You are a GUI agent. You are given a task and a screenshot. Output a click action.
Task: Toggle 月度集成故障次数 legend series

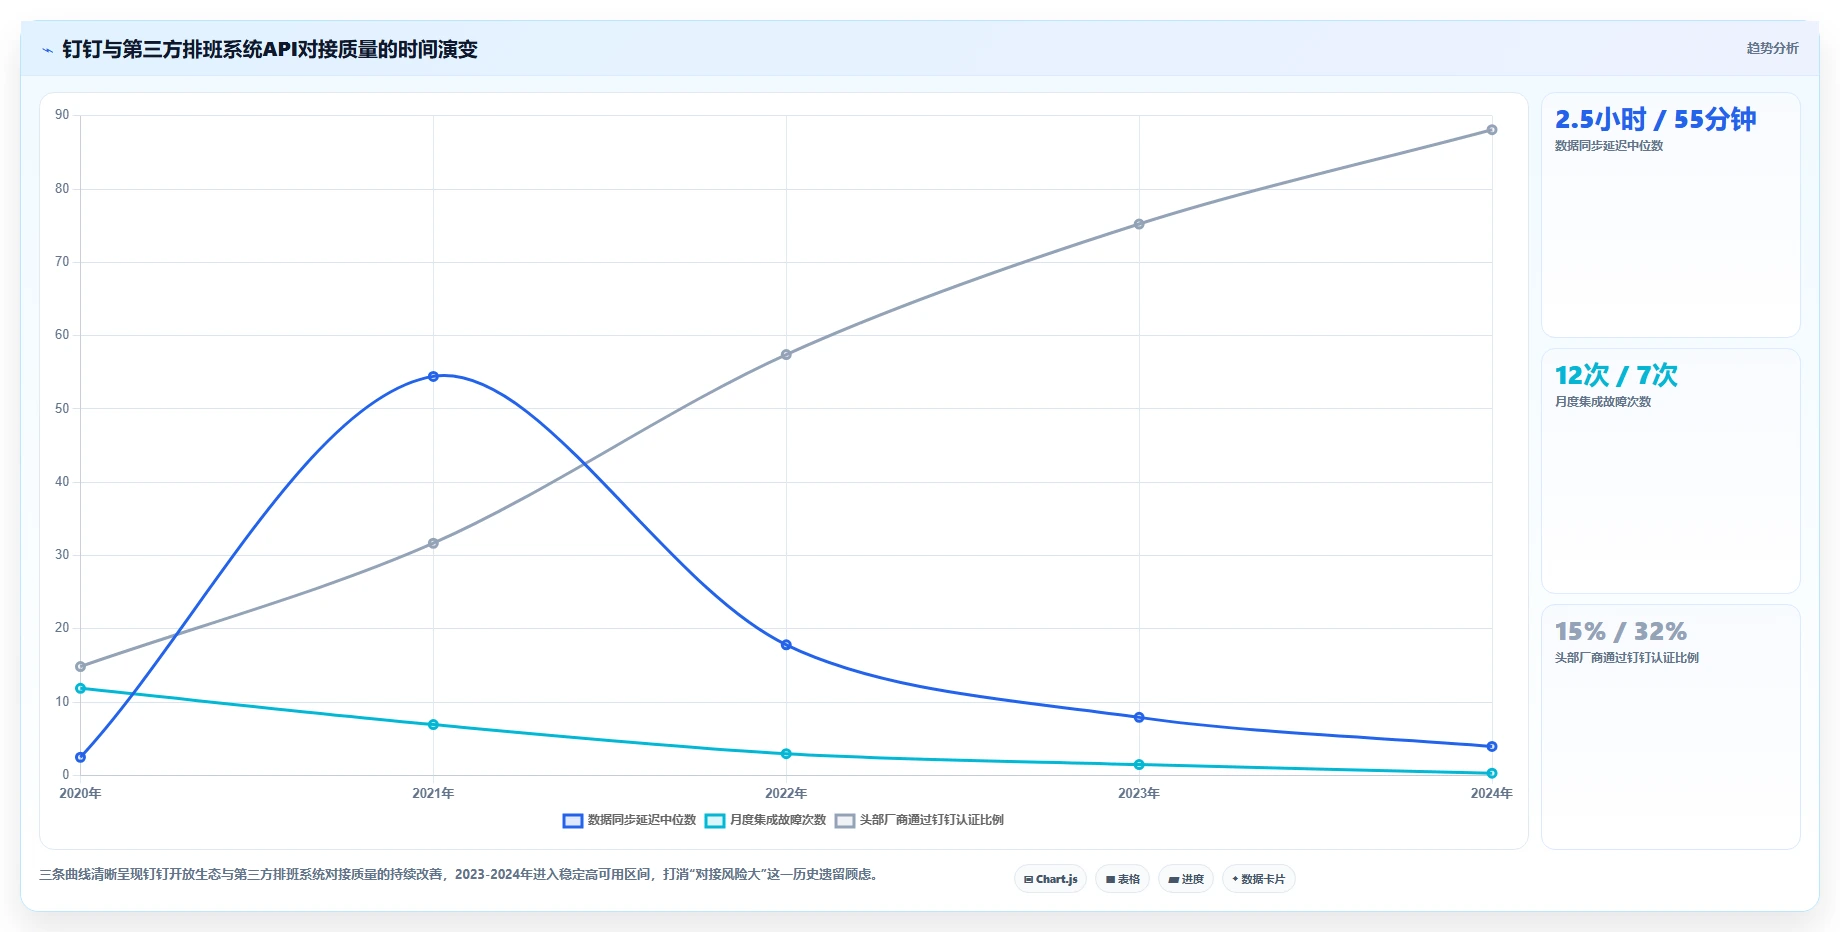(765, 820)
